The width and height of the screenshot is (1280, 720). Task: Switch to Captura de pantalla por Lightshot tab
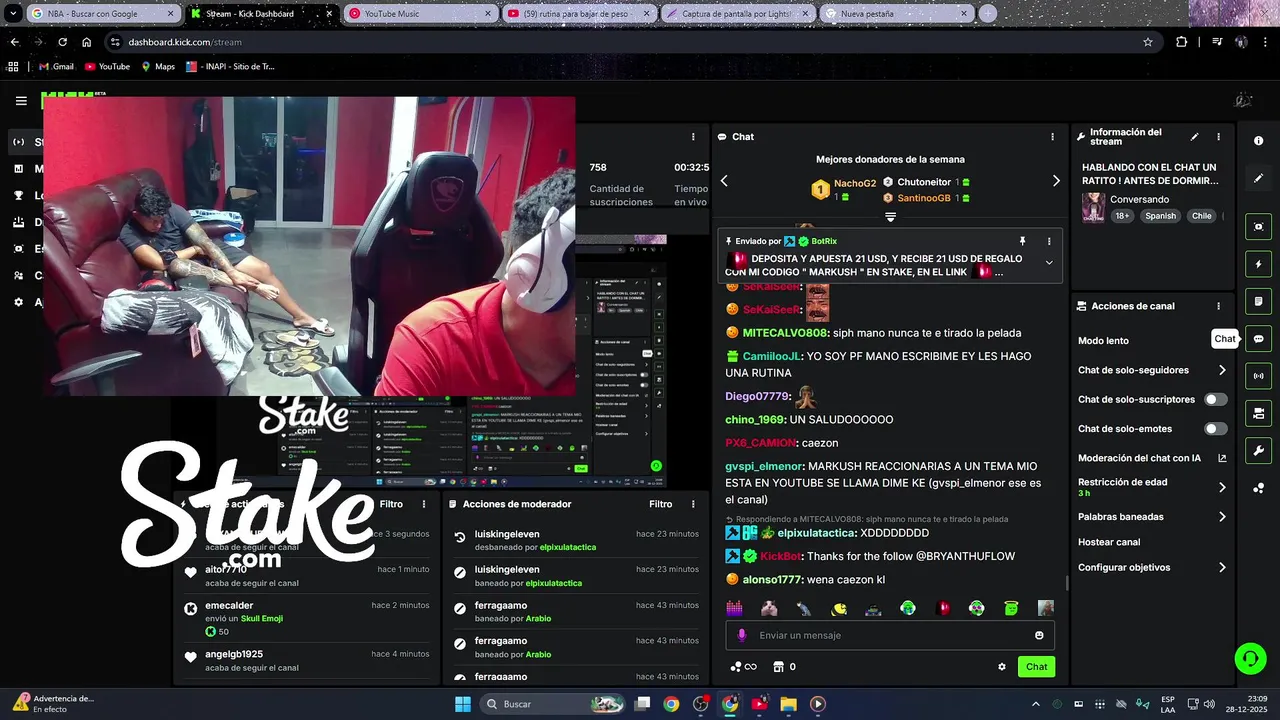738,13
